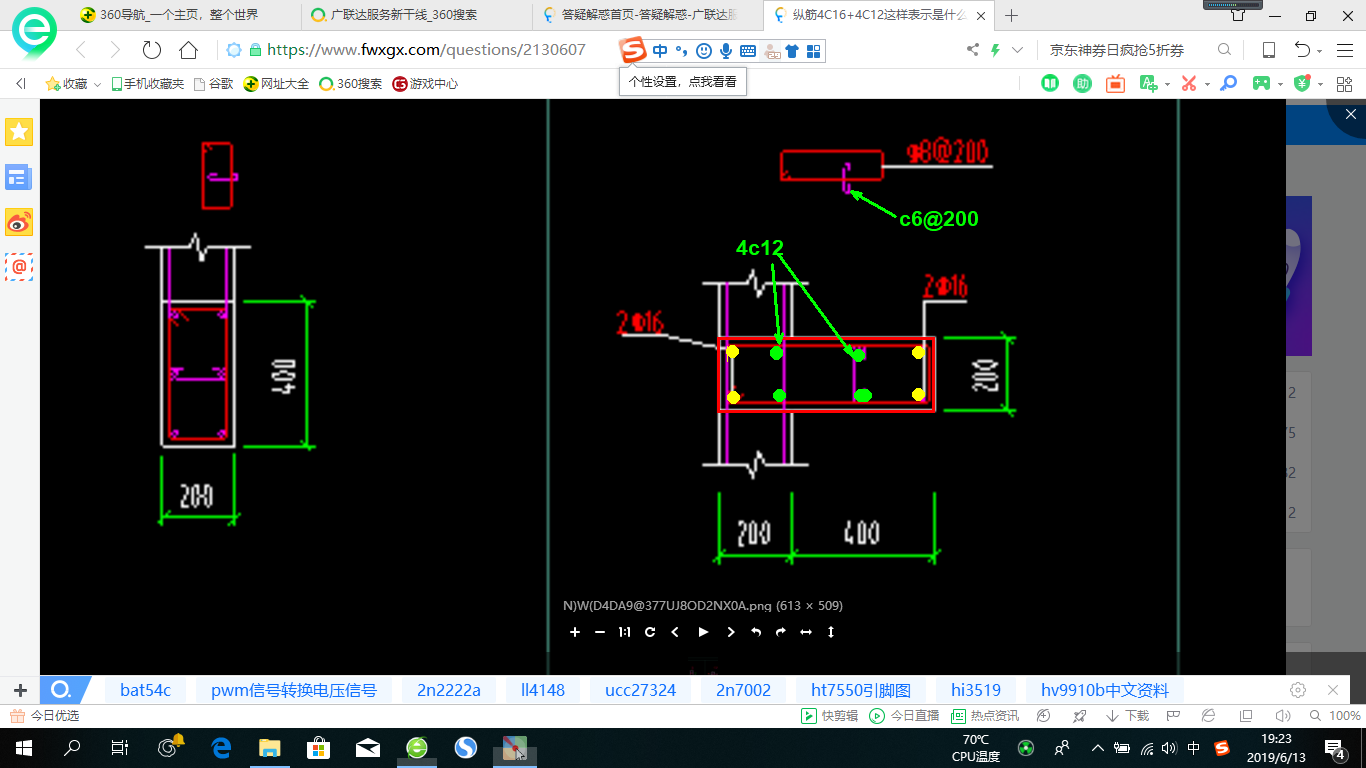
Task: Click the image viewer refresh/reset icon
Action: [x=650, y=632]
